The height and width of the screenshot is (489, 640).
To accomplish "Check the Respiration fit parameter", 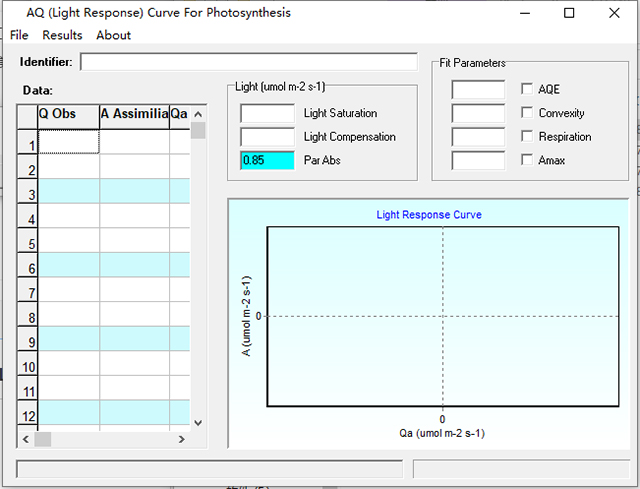I will pos(527,137).
